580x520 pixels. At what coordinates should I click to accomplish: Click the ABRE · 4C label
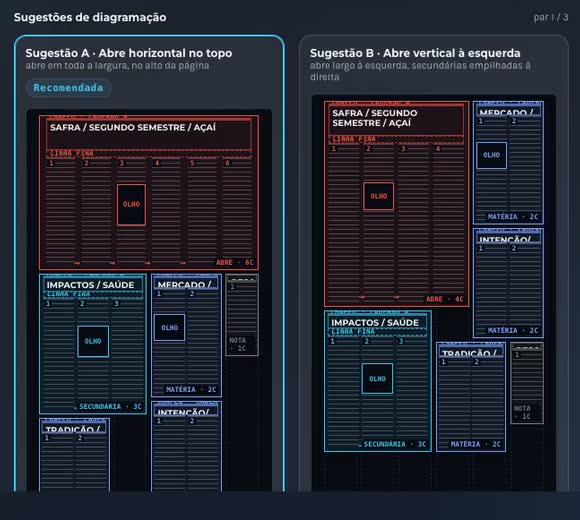point(445,299)
